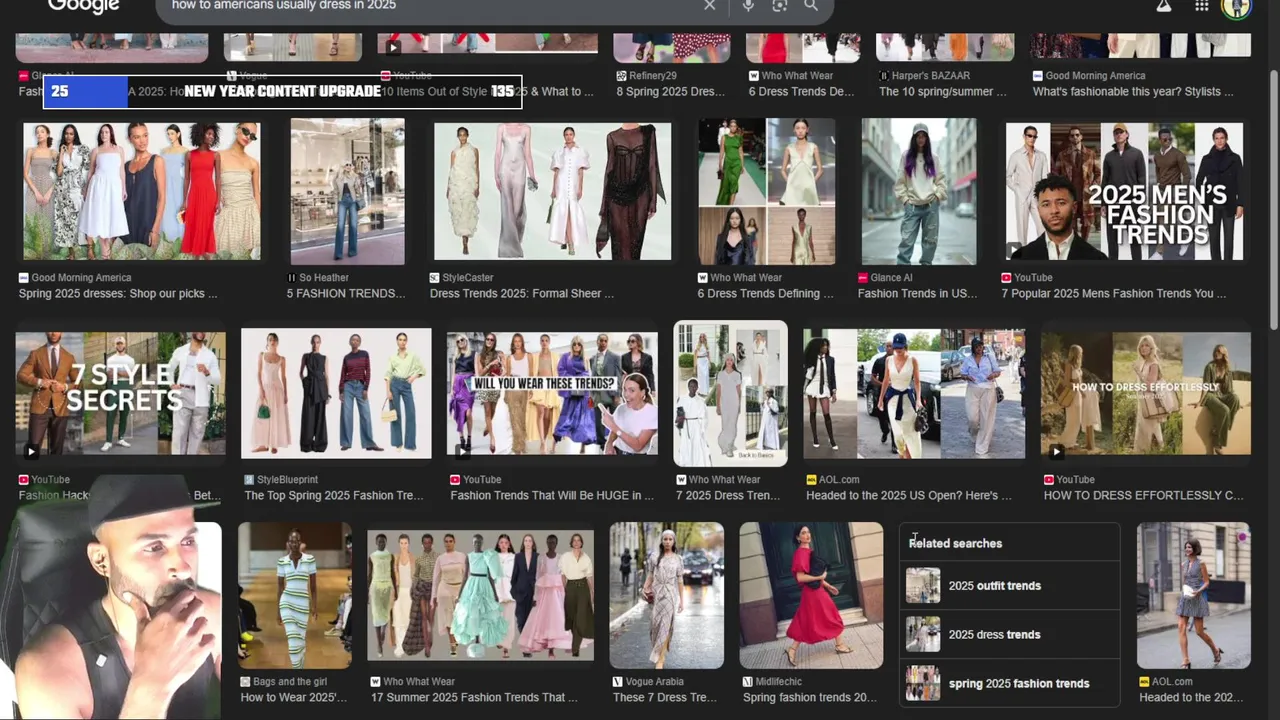Screen dimensions: 1280x720
Task: Open the 6 Dress Trends Defining collage thumbnail
Action: point(767,191)
